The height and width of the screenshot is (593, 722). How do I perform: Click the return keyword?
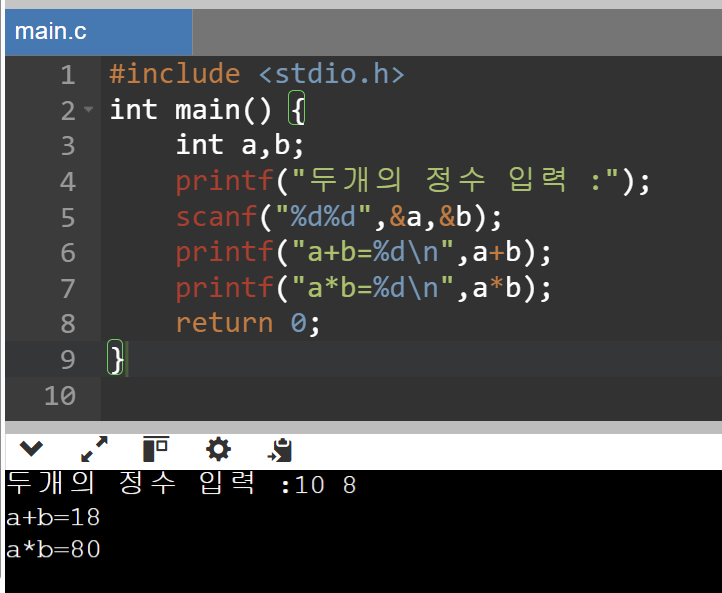pyautogui.click(x=224, y=323)
